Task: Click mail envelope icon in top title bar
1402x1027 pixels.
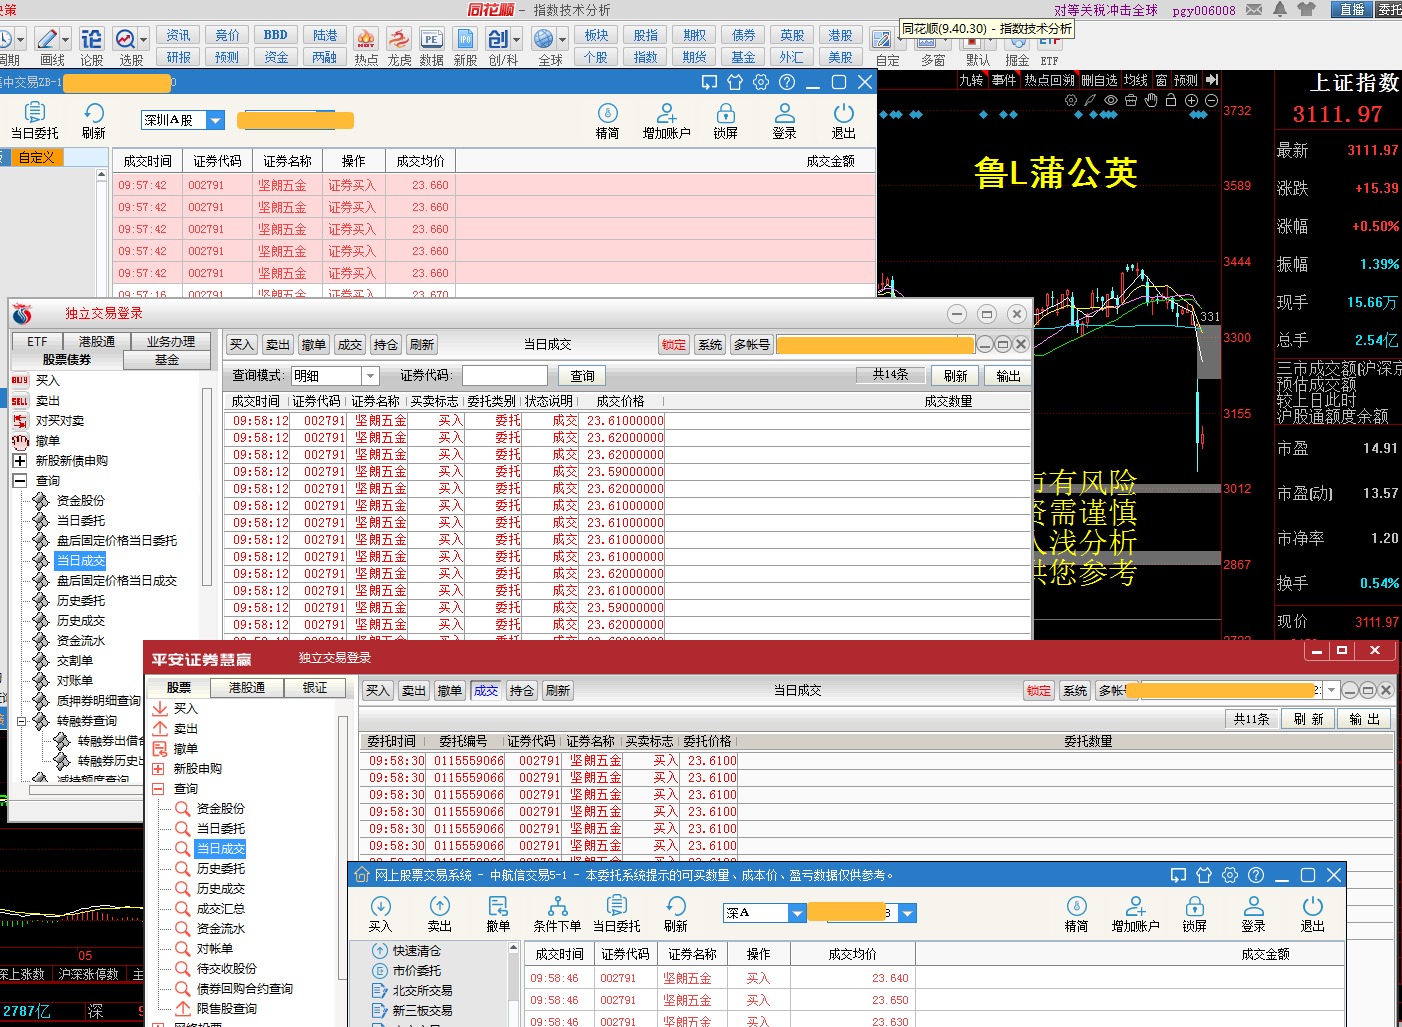Action: pyautogui.click(x=1254, y=10)
